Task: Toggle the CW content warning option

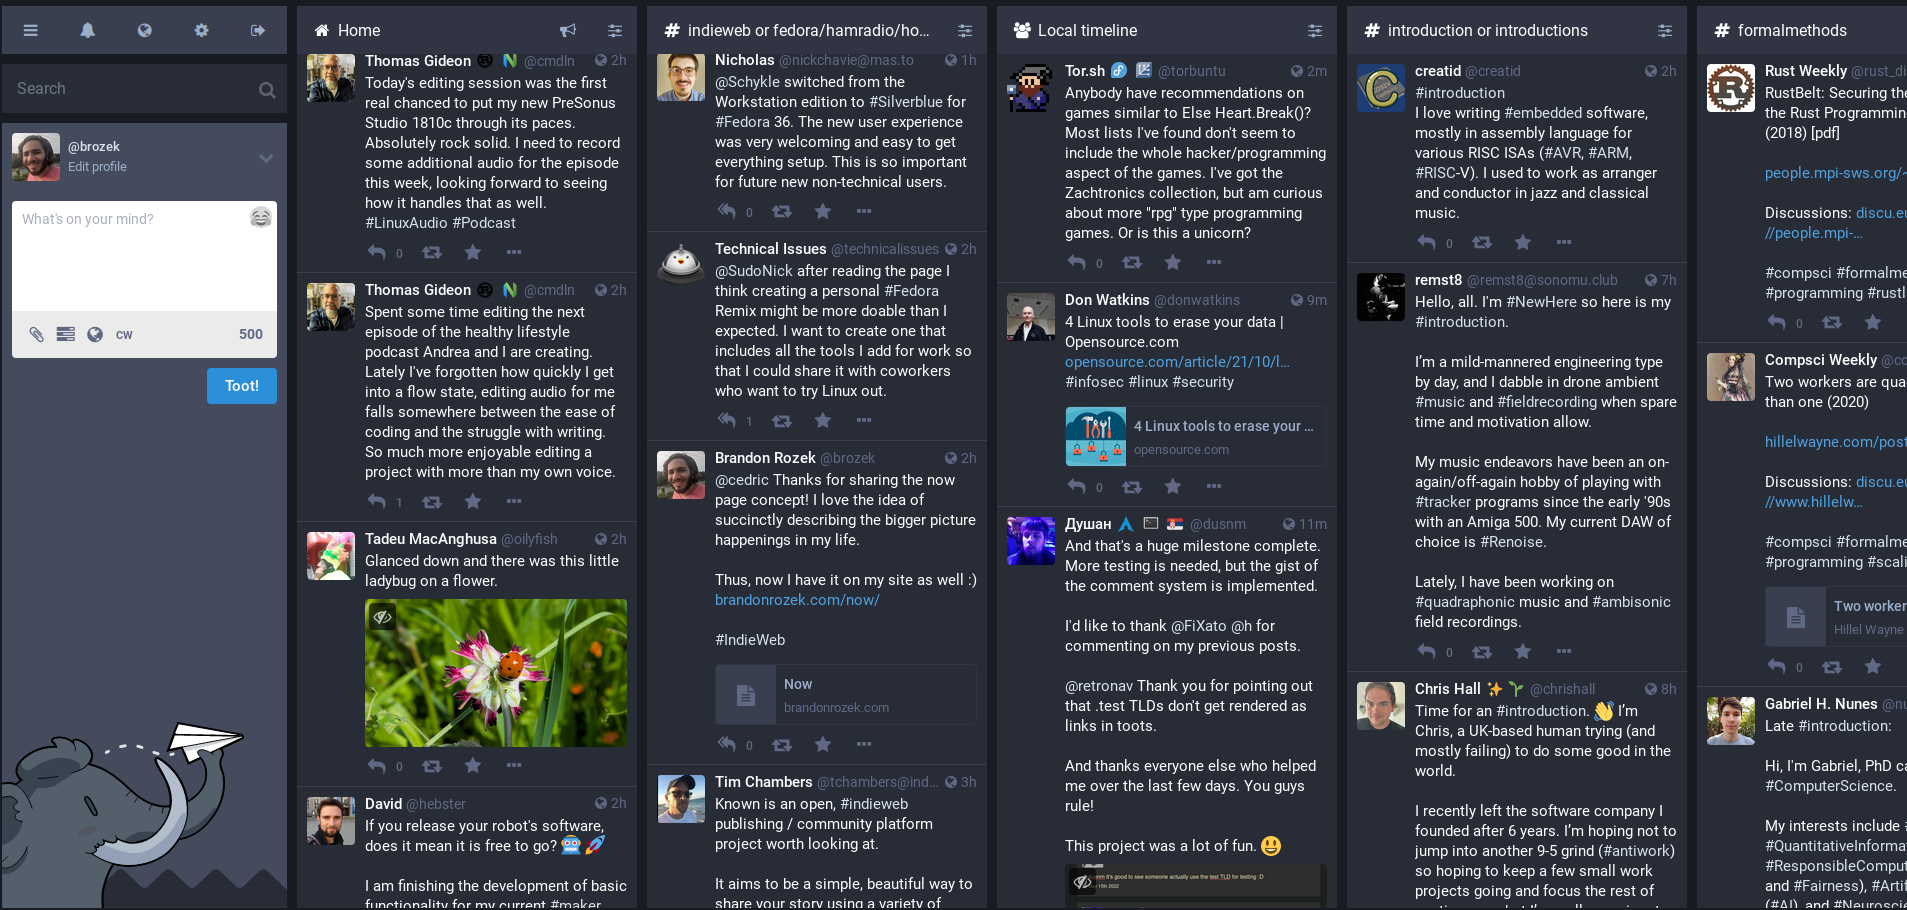Action: [124, 334]
